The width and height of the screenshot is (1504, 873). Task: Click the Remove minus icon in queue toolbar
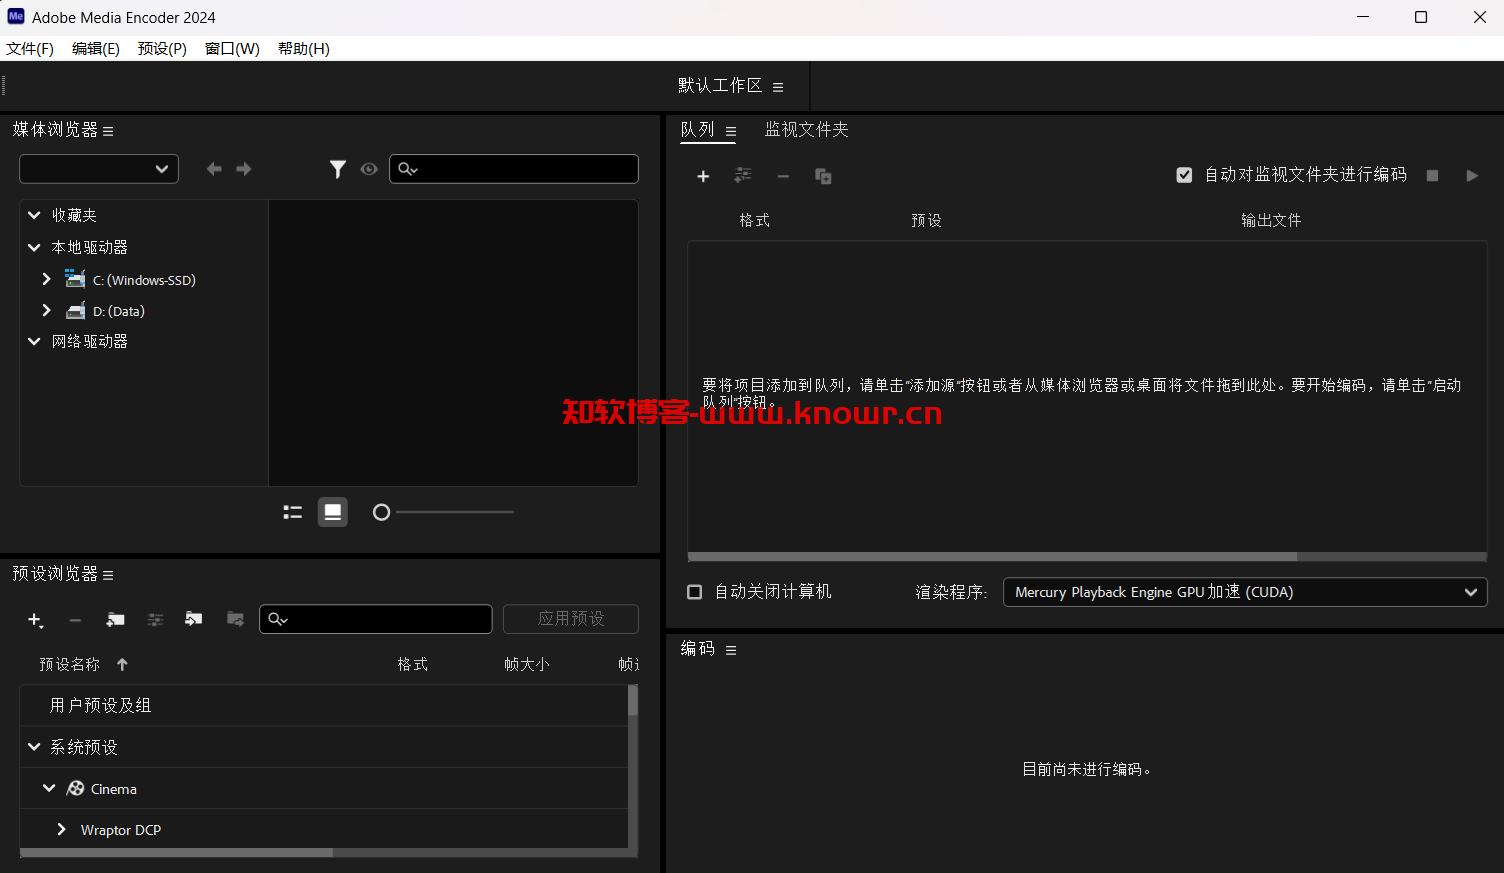coord(783,176)
